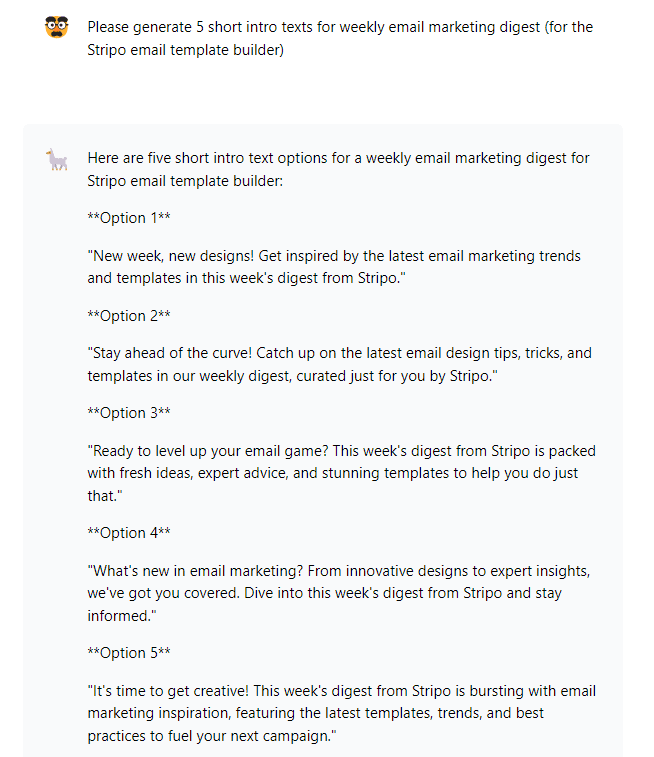
Task: Click the single word line "informed."
Action: tap(122, 616)
